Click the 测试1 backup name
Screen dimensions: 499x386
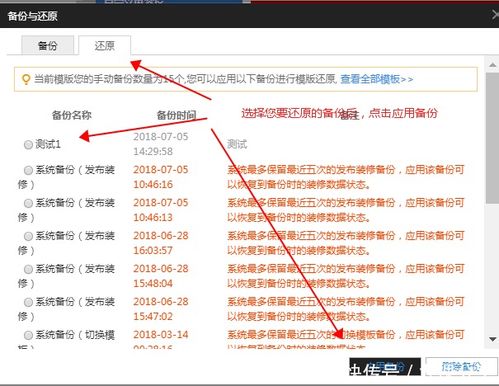click(48, 144)
